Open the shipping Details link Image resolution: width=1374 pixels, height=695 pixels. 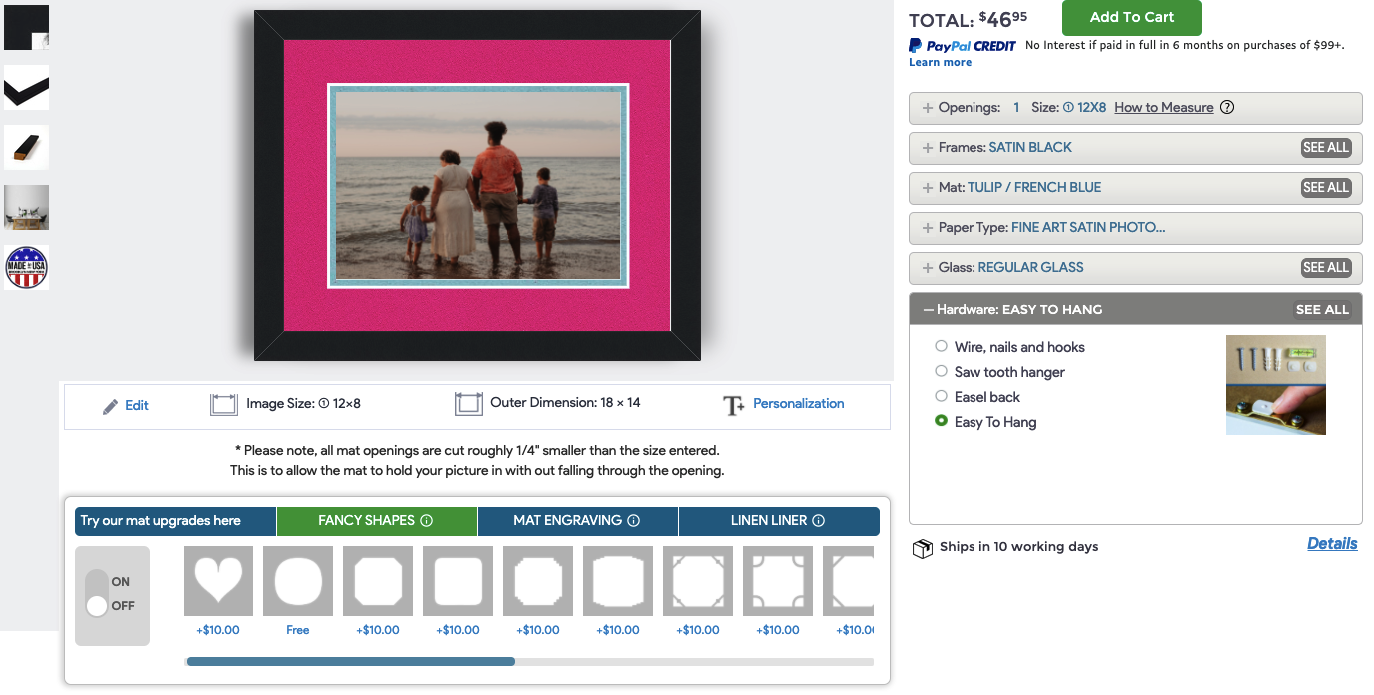pyautogui.click(x=1332, y=544)
